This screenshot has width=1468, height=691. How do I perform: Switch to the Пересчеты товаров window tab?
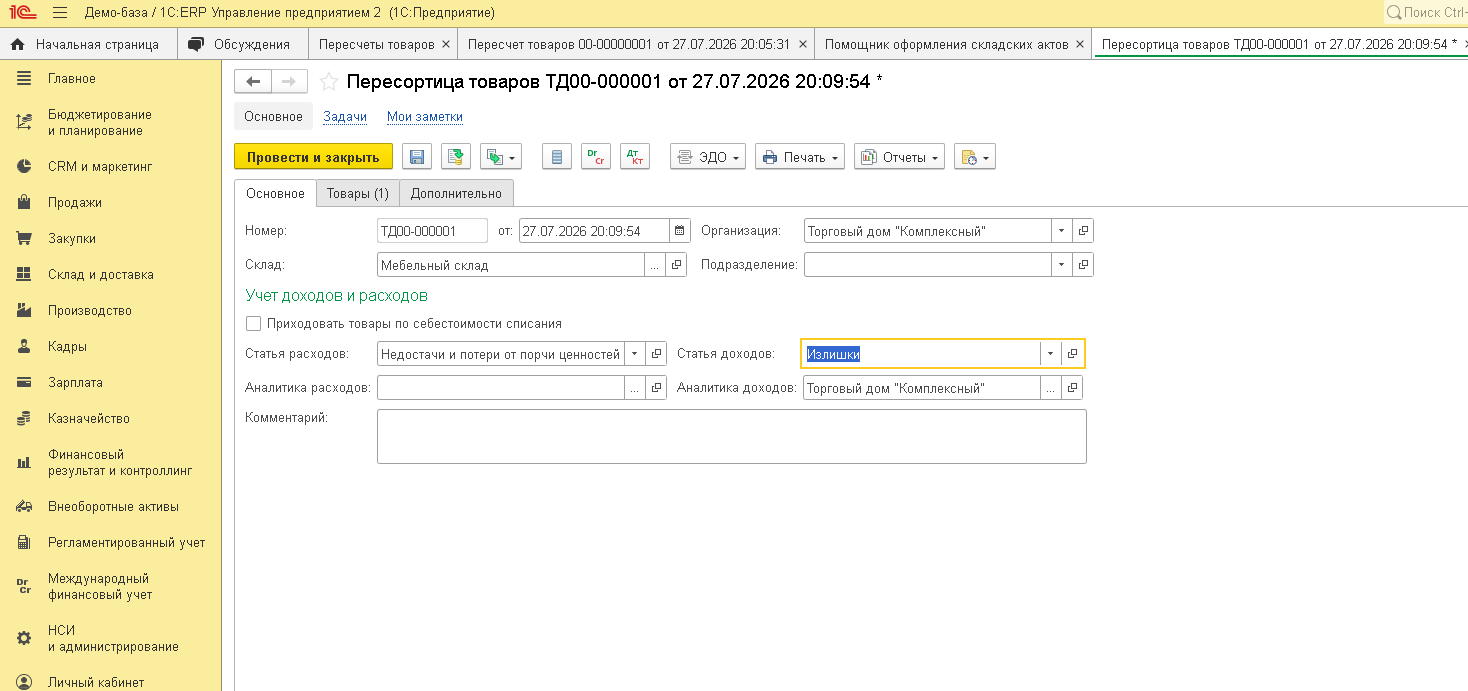coord(377,44)
